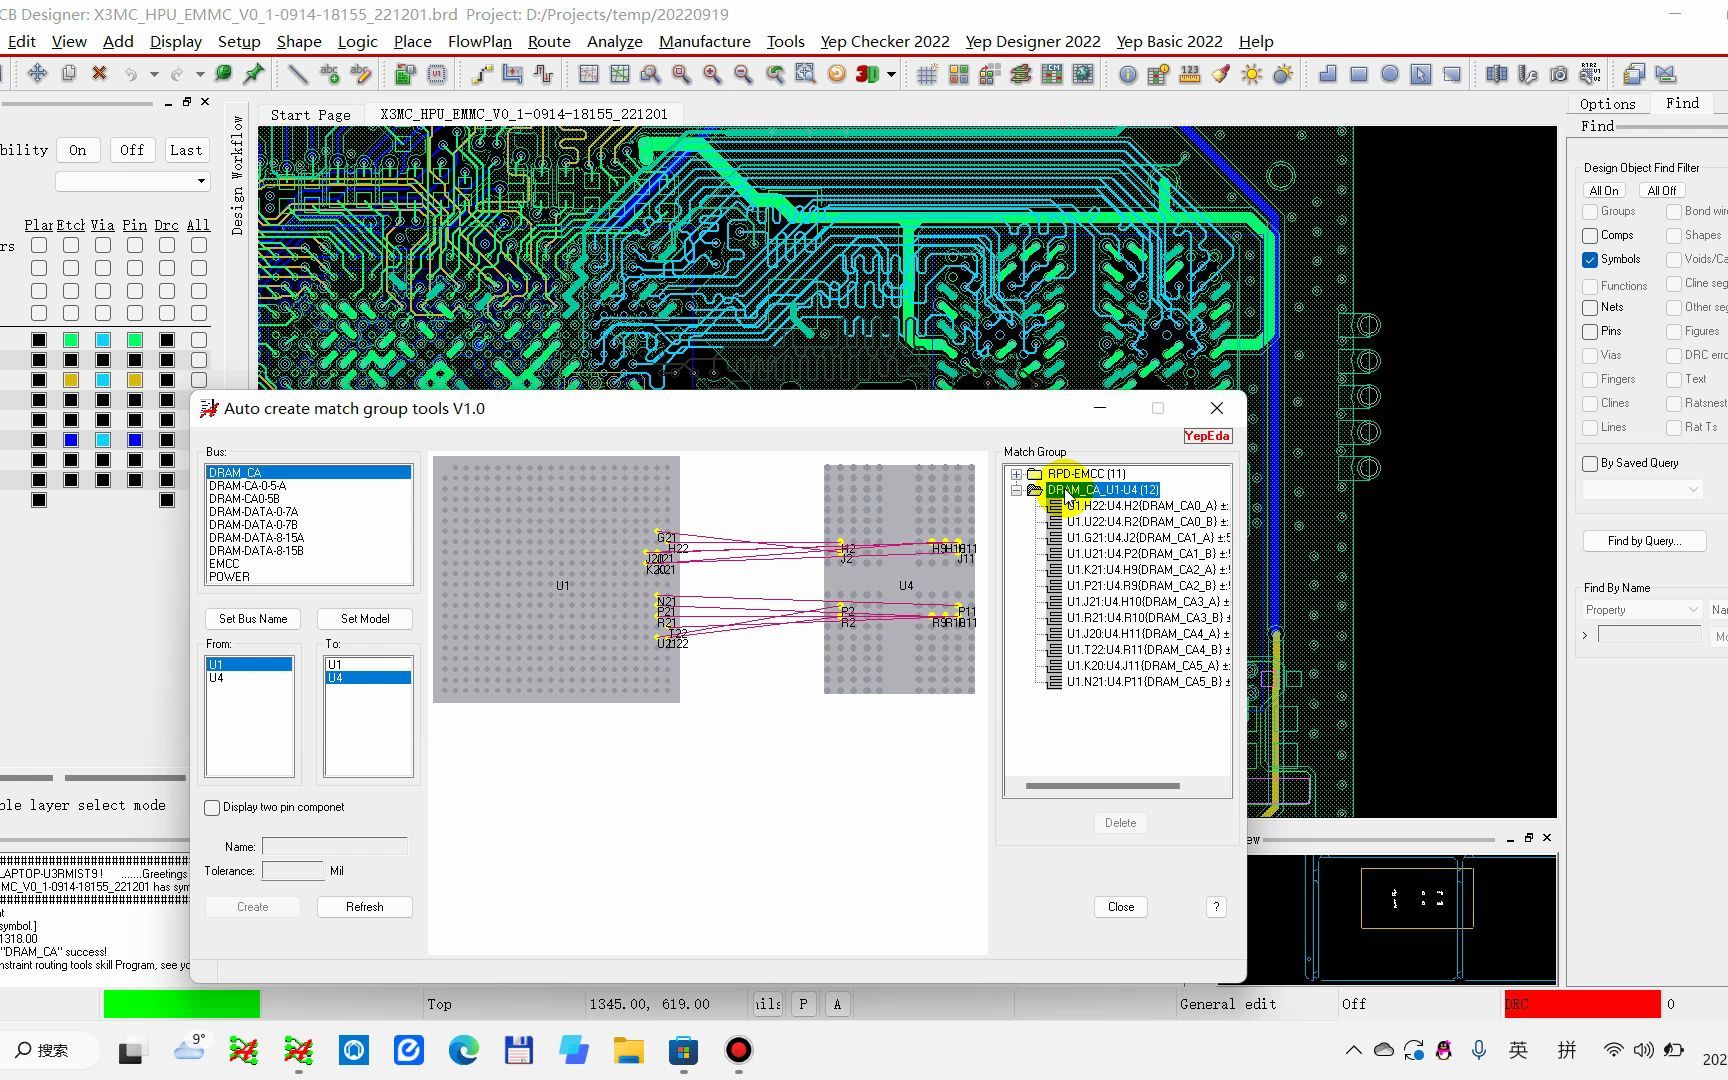Expand the RPD-EMCC match group node
The height and width of the screenshot is (1080, 1728).
(x=1017, y=474)
